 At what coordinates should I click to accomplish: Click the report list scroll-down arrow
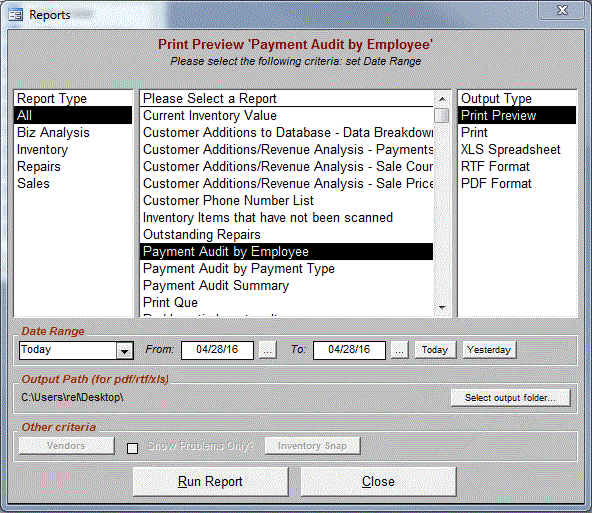coord(442,308)
